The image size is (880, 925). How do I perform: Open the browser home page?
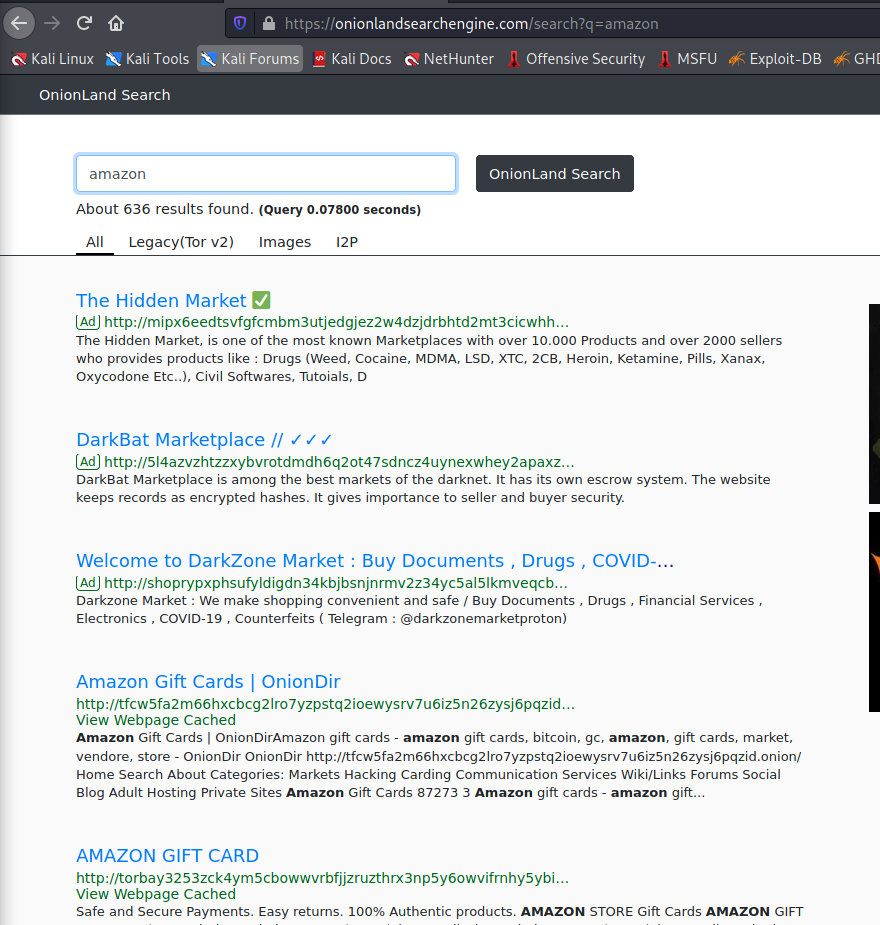116,23
